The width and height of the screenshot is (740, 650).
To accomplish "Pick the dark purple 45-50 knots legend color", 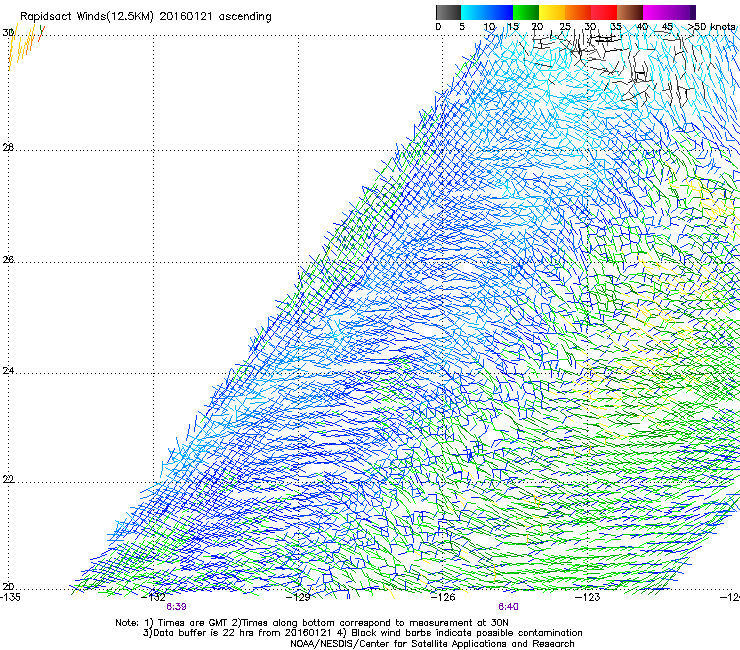I will (x=682, y=12).
